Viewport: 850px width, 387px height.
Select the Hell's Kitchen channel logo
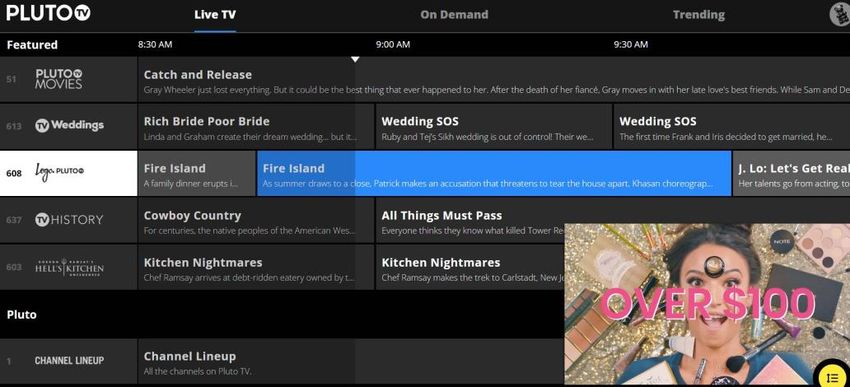tap(69, 267)
